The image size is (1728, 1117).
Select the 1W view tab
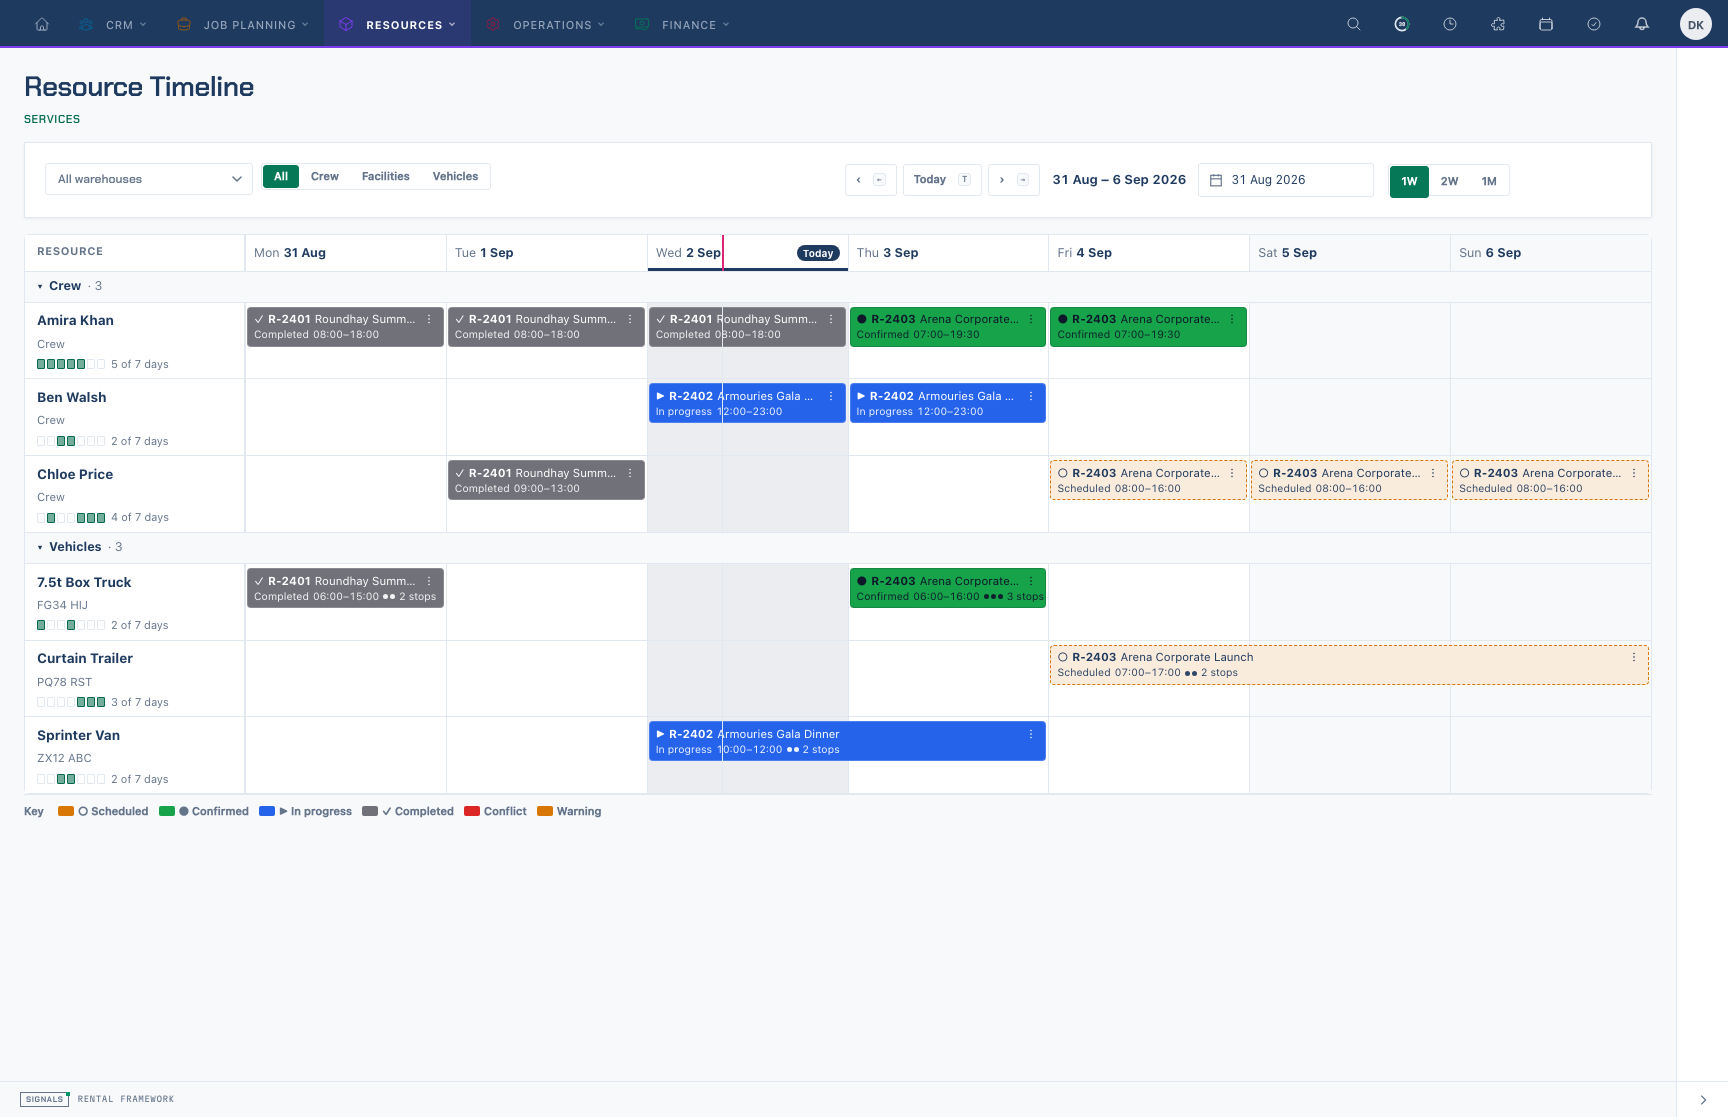pyautogui.click(x=1409, y=181)
